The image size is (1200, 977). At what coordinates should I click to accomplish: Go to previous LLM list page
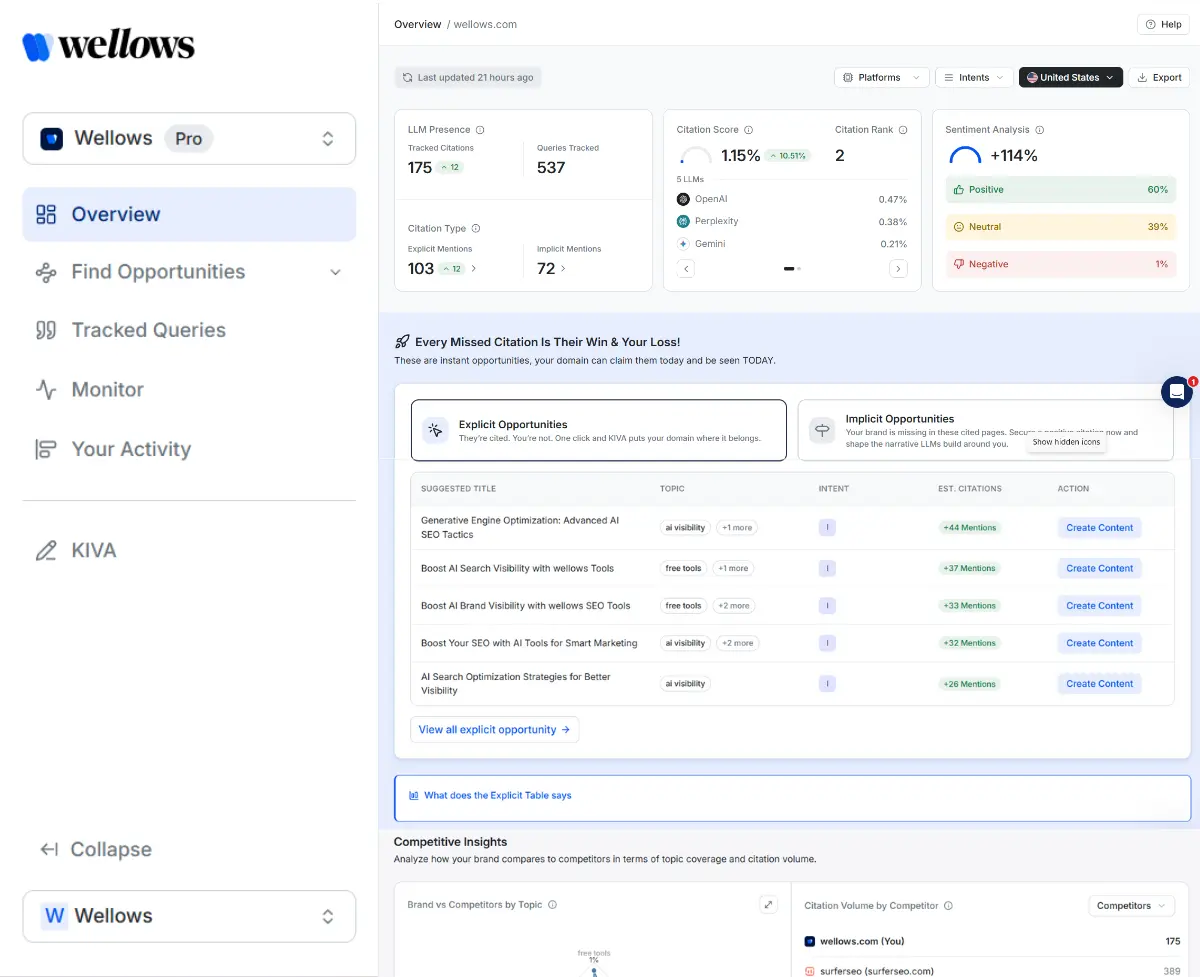[x=686, y=268]
